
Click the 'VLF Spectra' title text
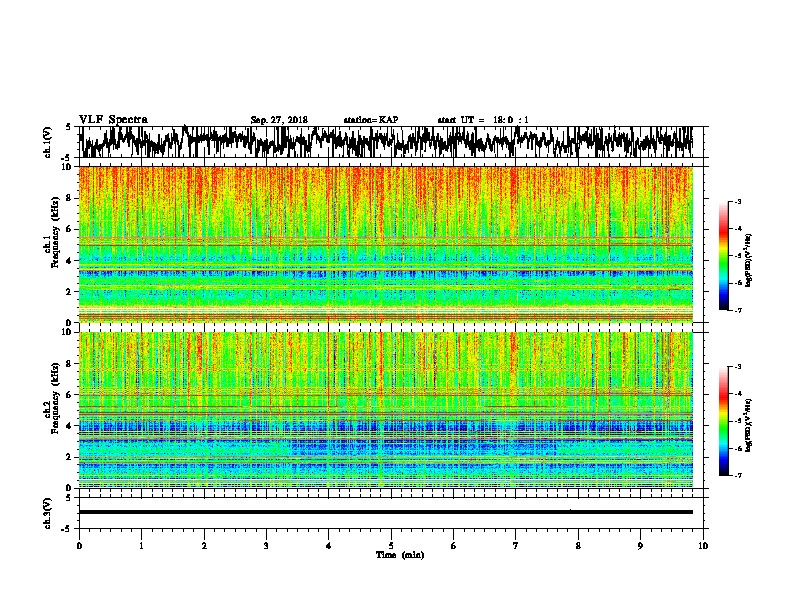tap(113, 120)
